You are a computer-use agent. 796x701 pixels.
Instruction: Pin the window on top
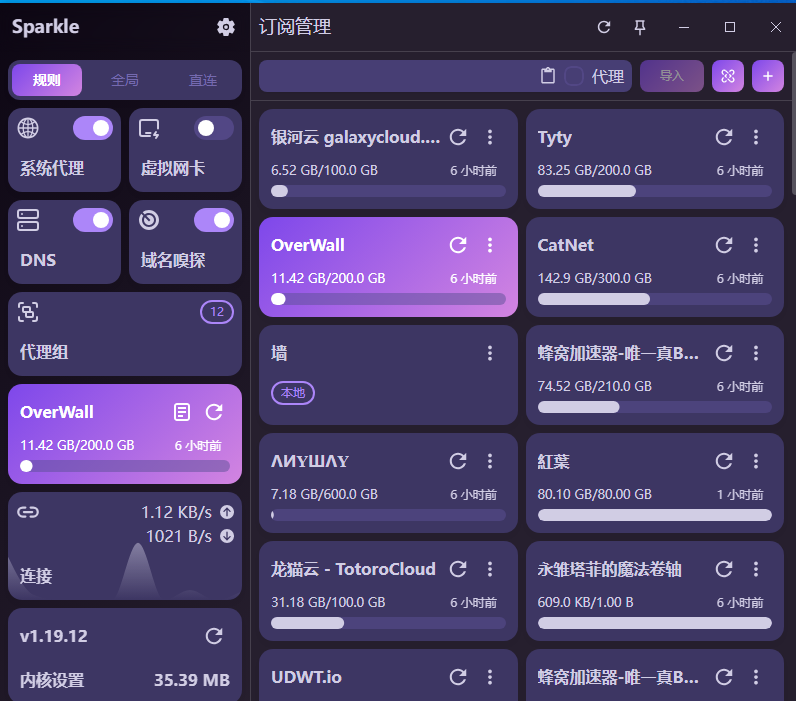tap(640, 27)
